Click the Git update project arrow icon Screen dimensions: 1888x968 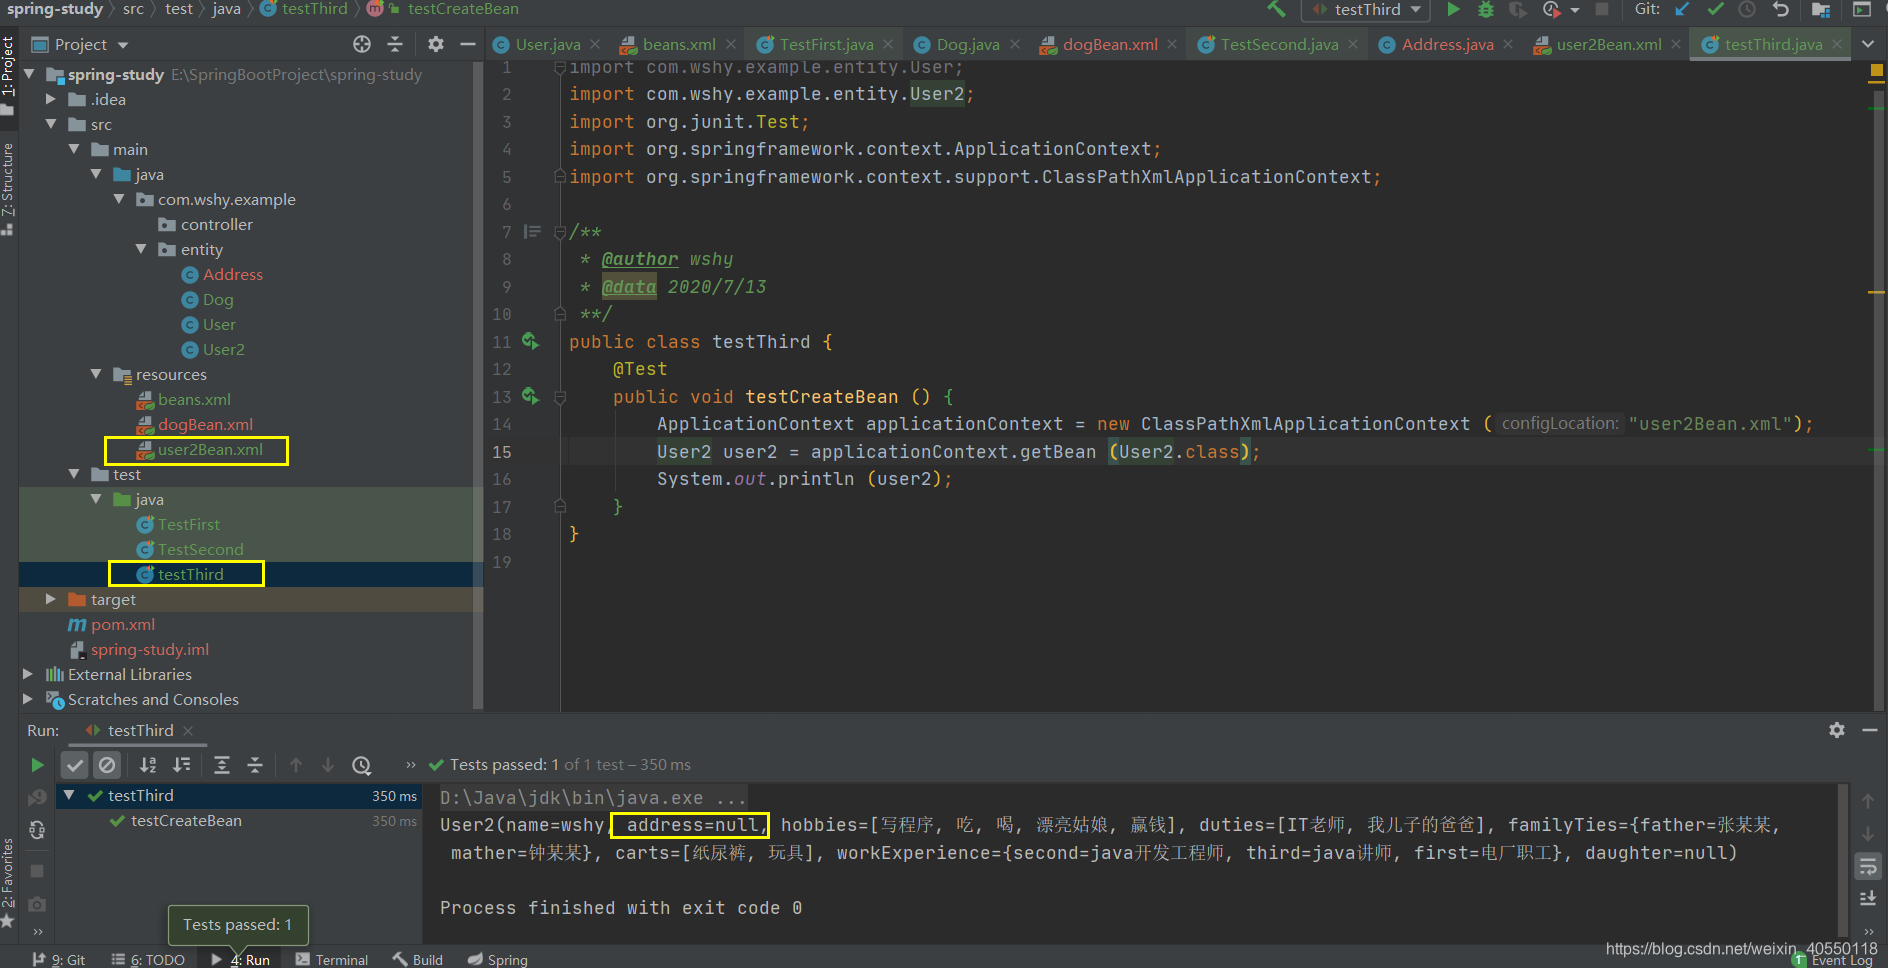[x=1682, y=9]
